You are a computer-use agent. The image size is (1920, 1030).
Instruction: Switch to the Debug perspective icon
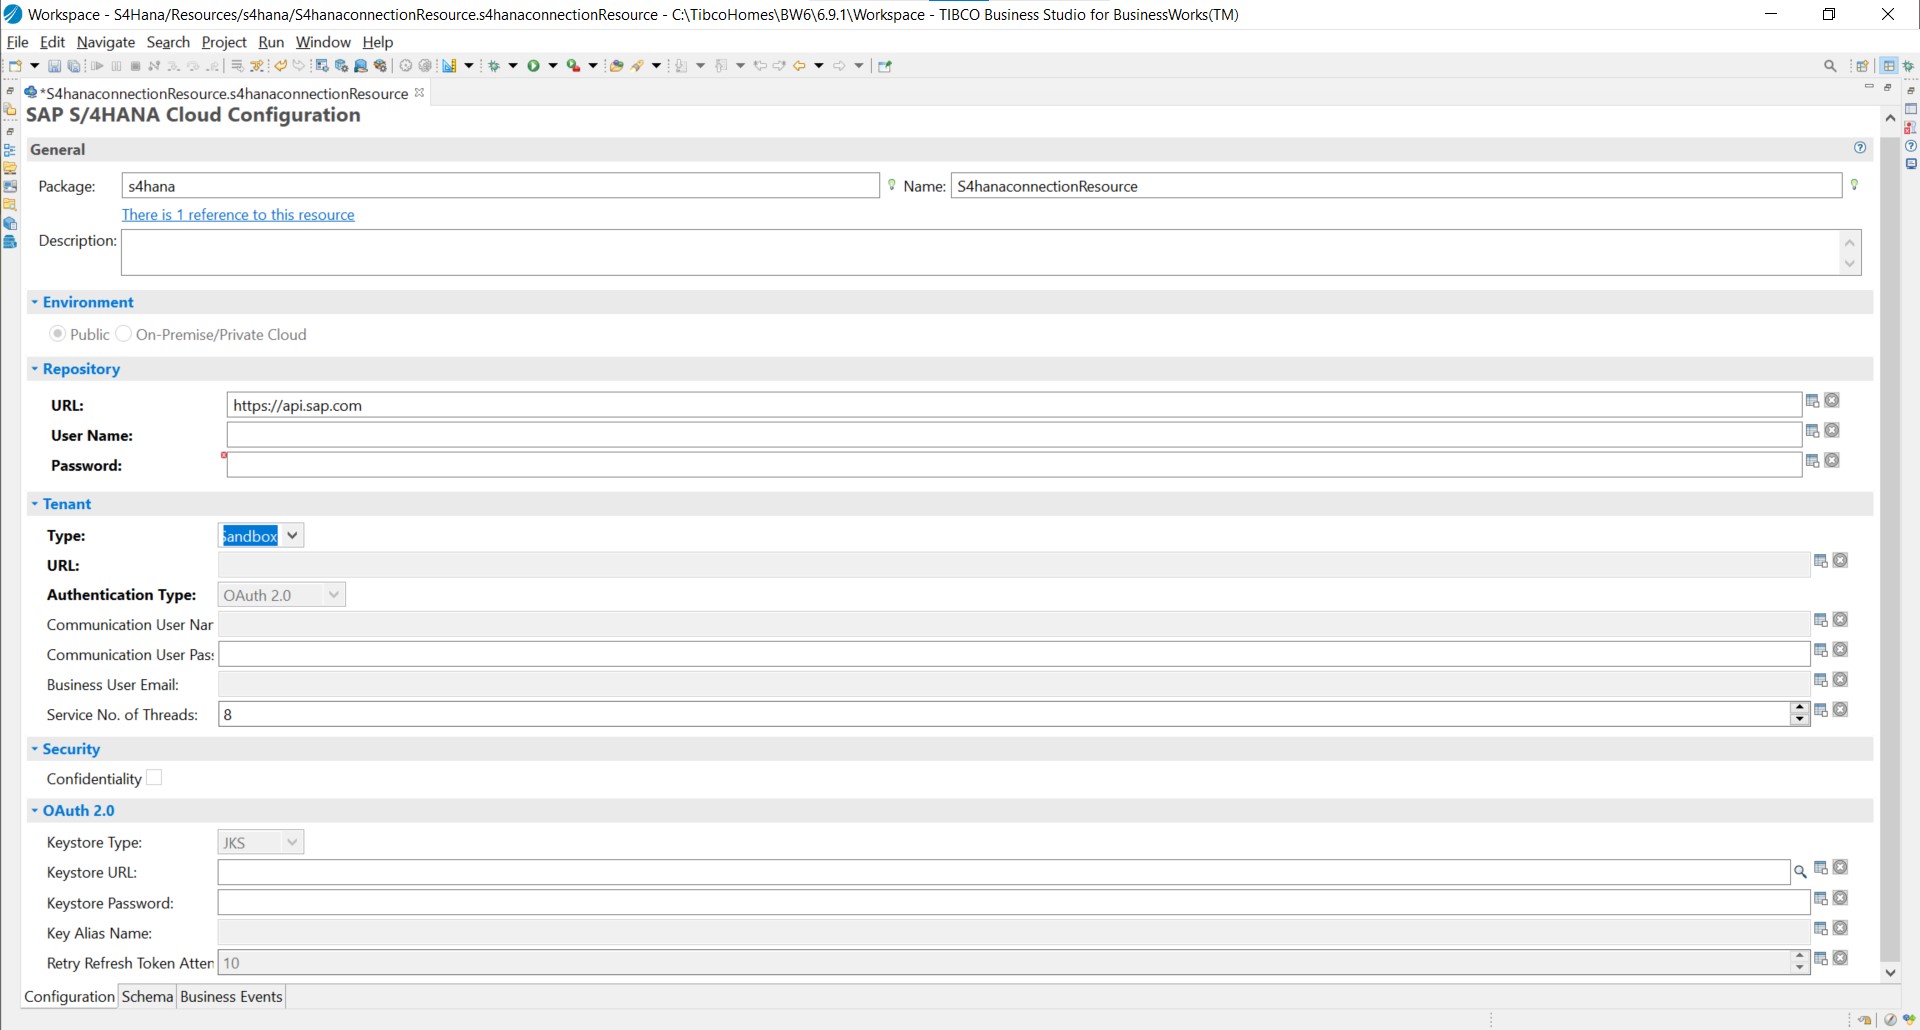(x=1908, y=66)
